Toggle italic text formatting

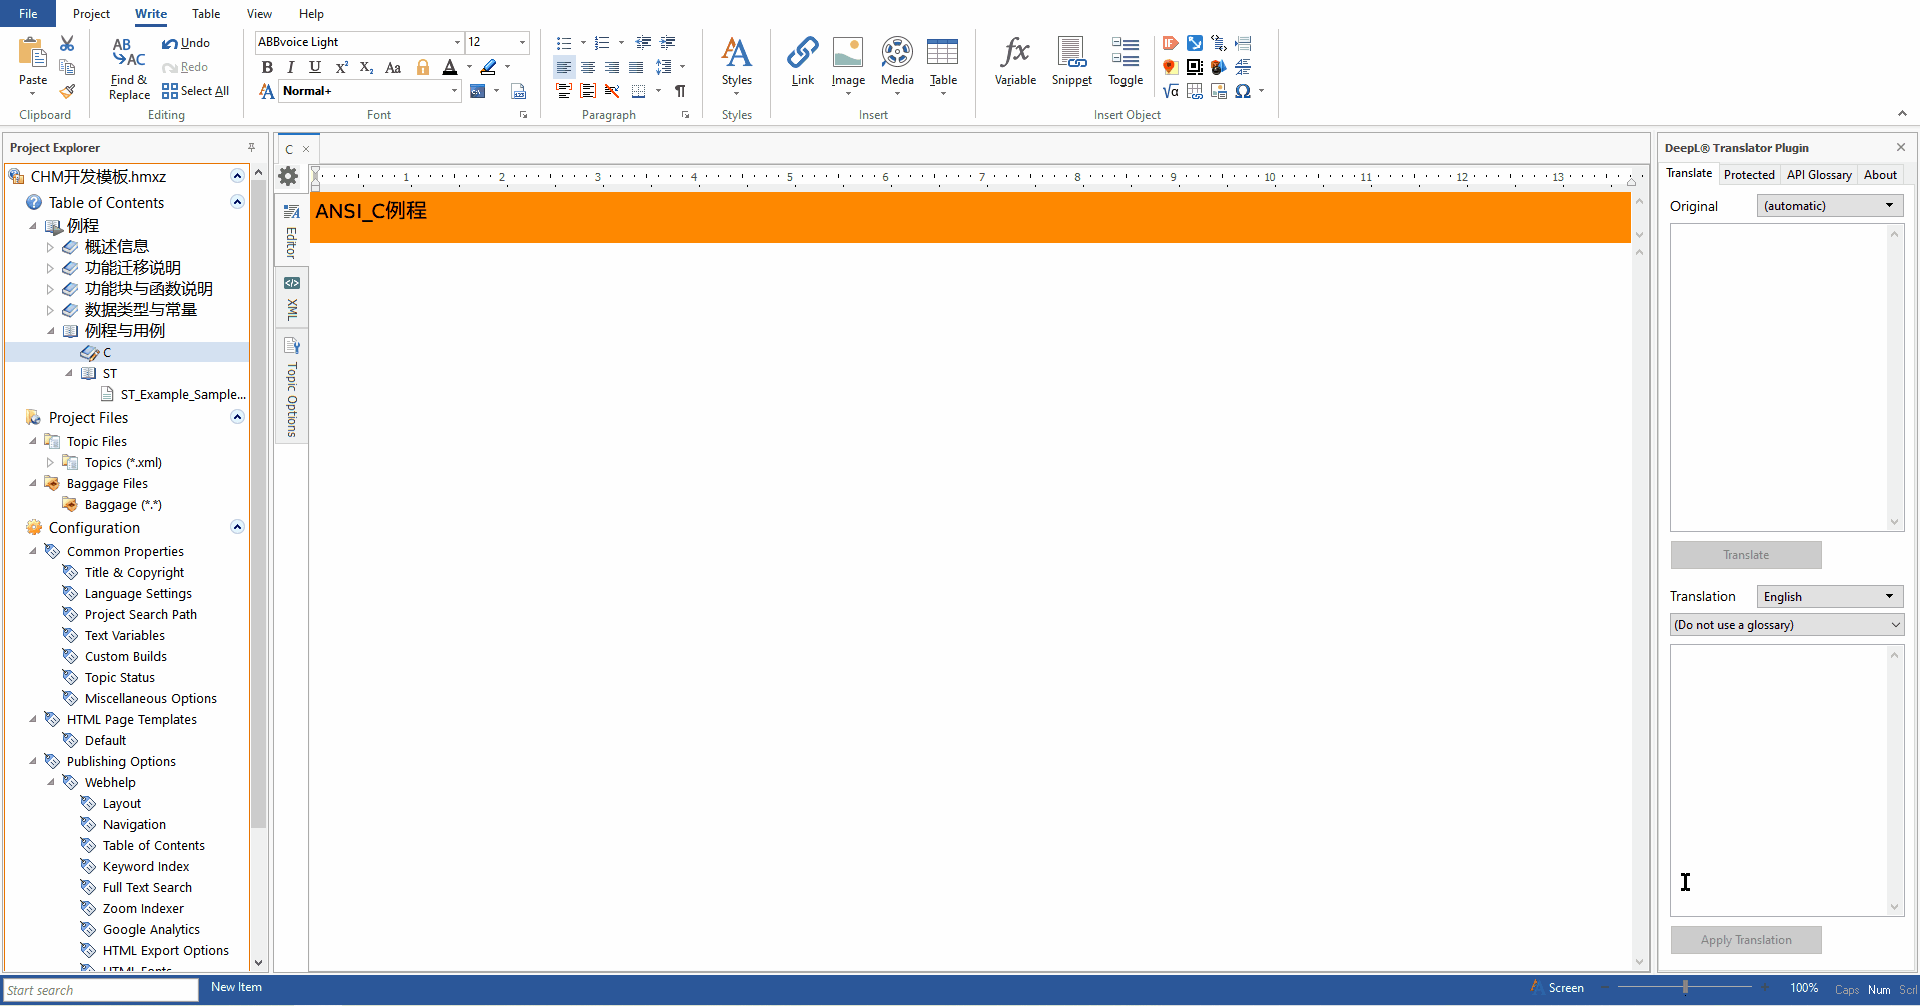coord(291,67)
